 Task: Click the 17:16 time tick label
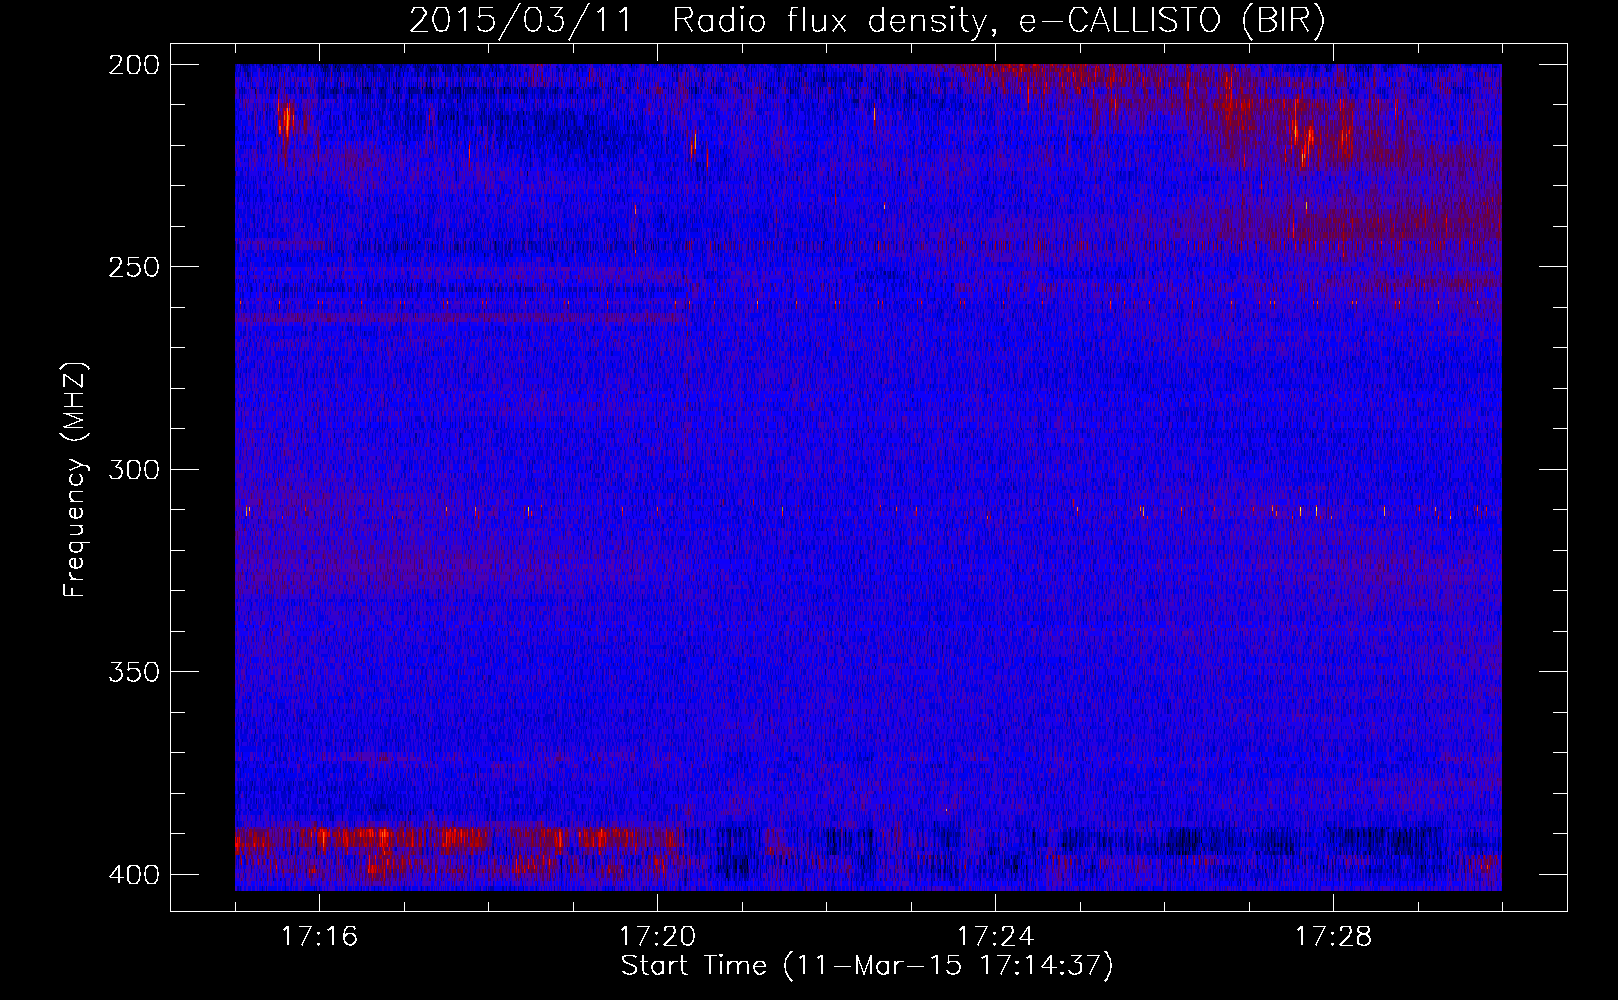319,936
